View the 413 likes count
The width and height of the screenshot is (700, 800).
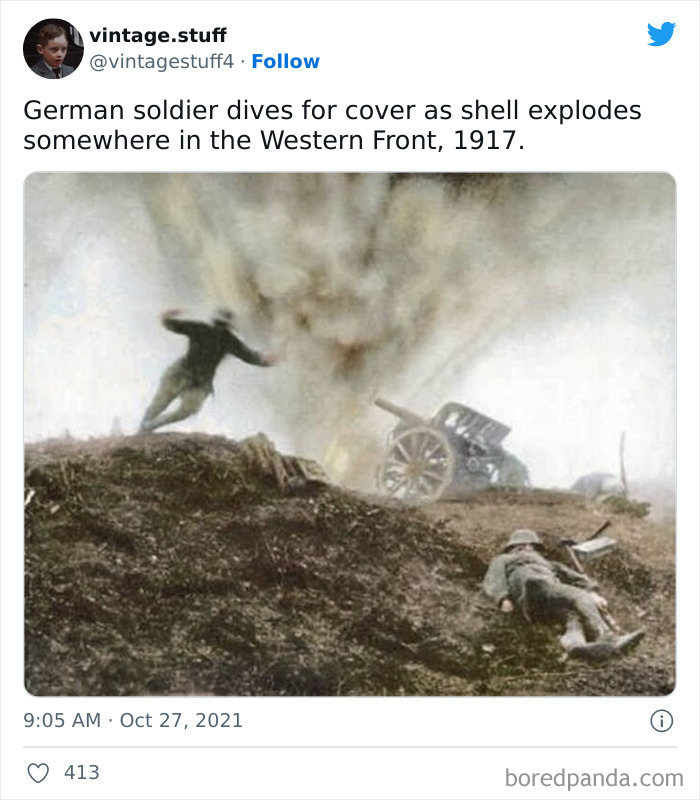pos(82,772)
